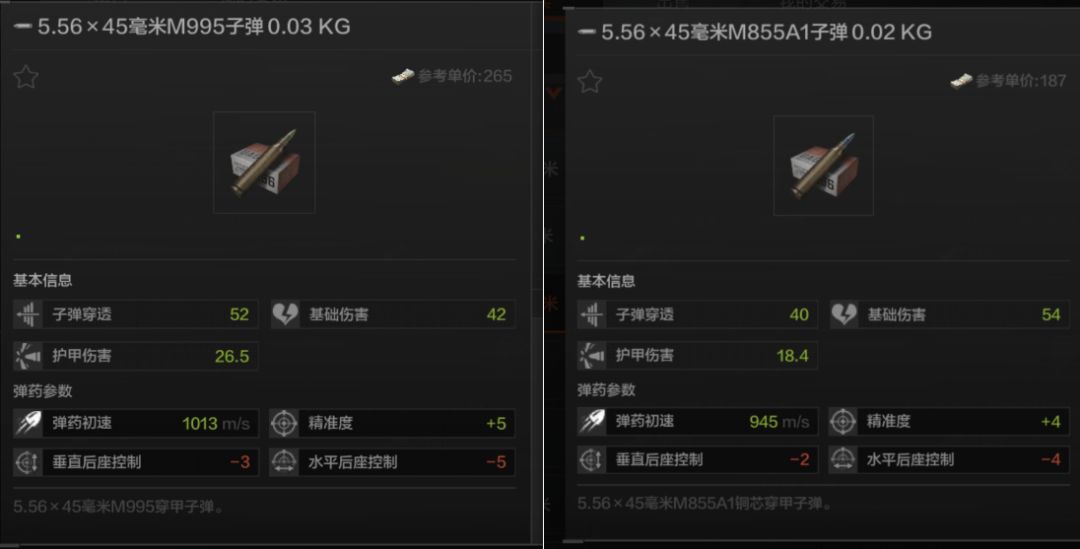This screenshot has height=549, width=1080.
Task: Click M995 vertical recoil control icon
Action: click(28, 462)
